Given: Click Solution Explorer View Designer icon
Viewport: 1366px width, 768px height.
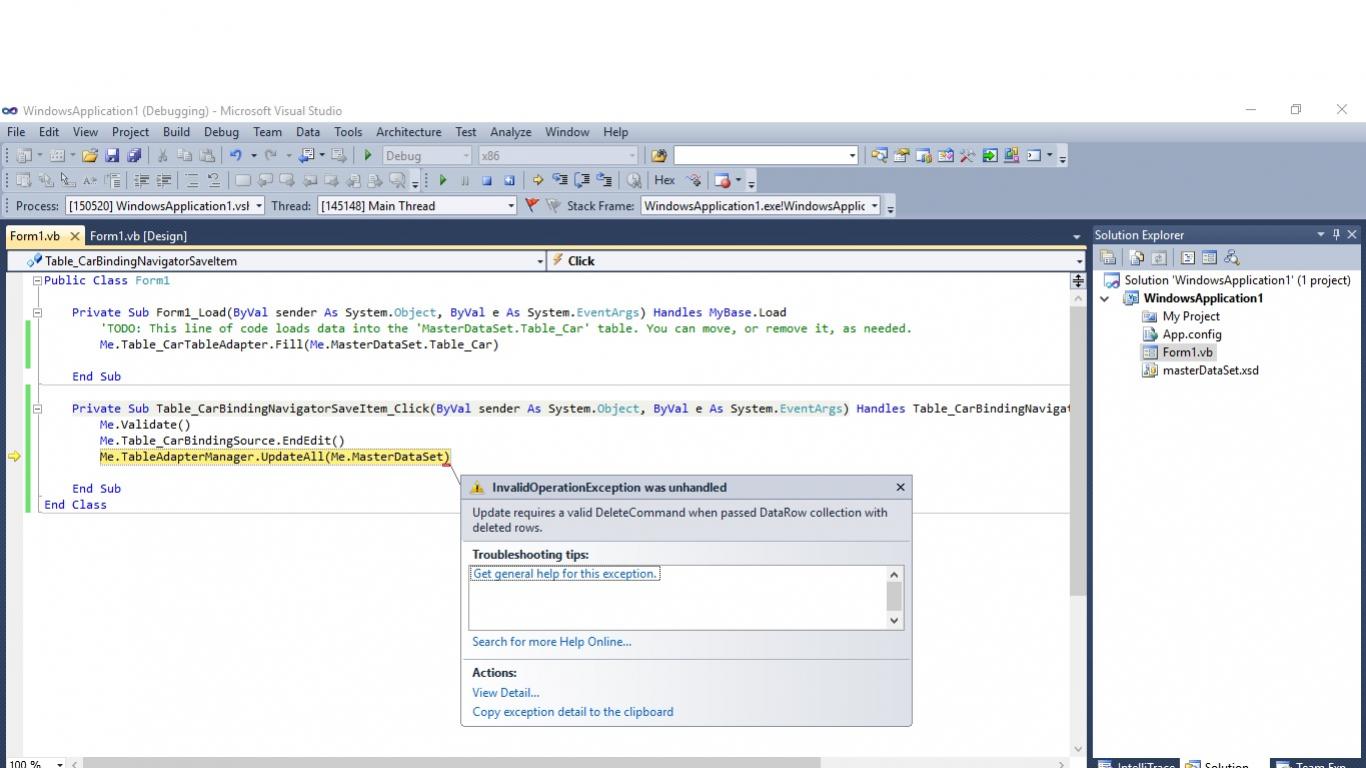Looking at the screenshot, I should pyautogui.click(x=1209, y=257).
